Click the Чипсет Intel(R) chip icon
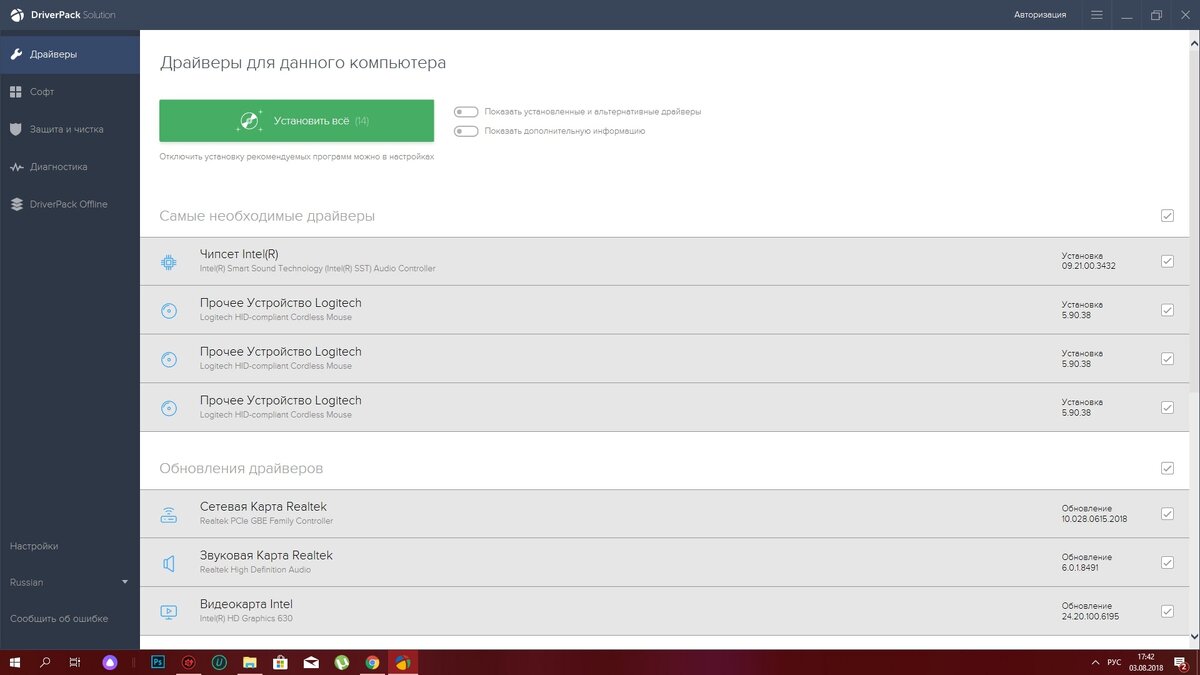This screenshot has width=1200, height=675. pyautogui.click(x=168, y=262)
